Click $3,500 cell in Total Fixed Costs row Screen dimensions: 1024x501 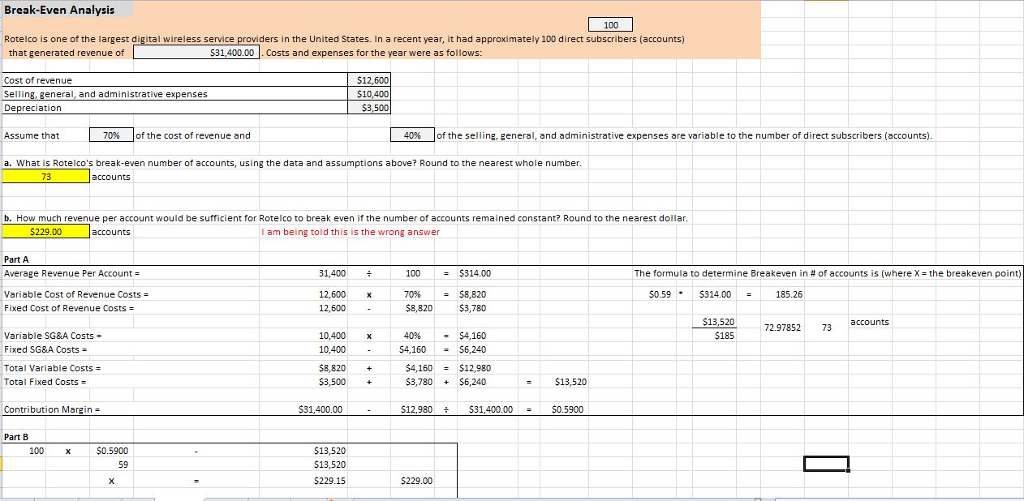point(332,381)
